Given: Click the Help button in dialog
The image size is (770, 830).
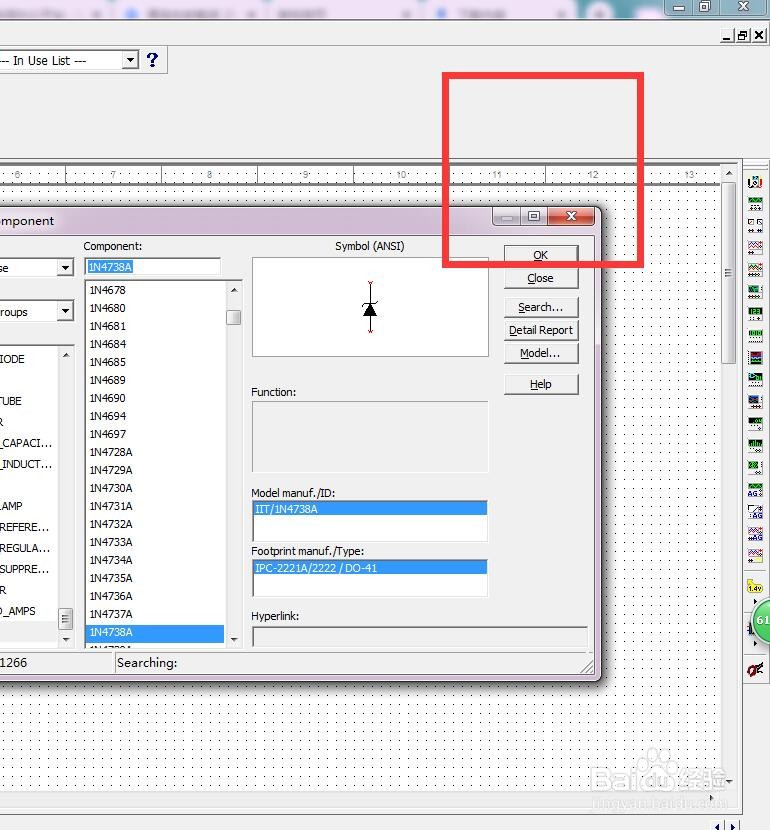Looking at the screenshot, I should coord(541,384).
